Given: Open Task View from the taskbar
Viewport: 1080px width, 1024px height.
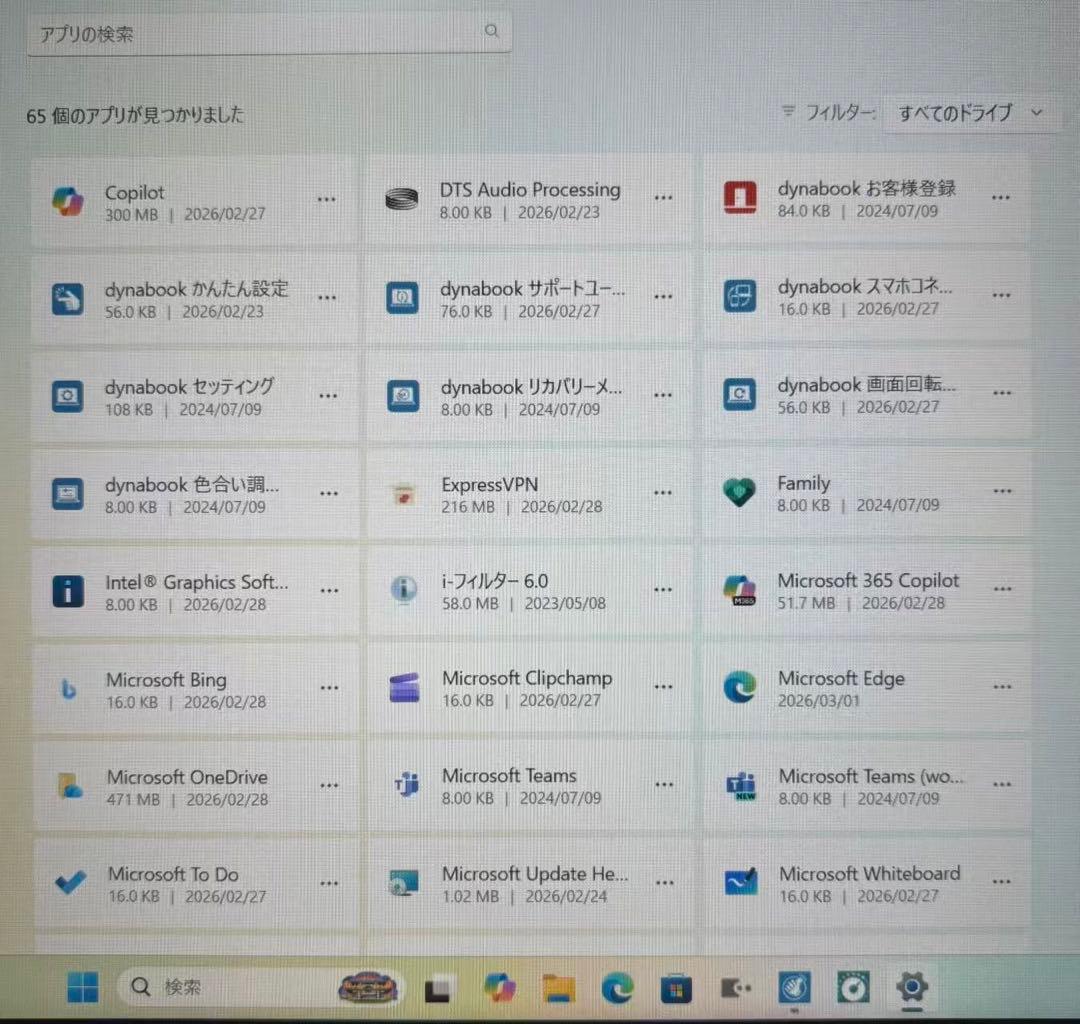Looking at the screenshot, I should [437, 990].
